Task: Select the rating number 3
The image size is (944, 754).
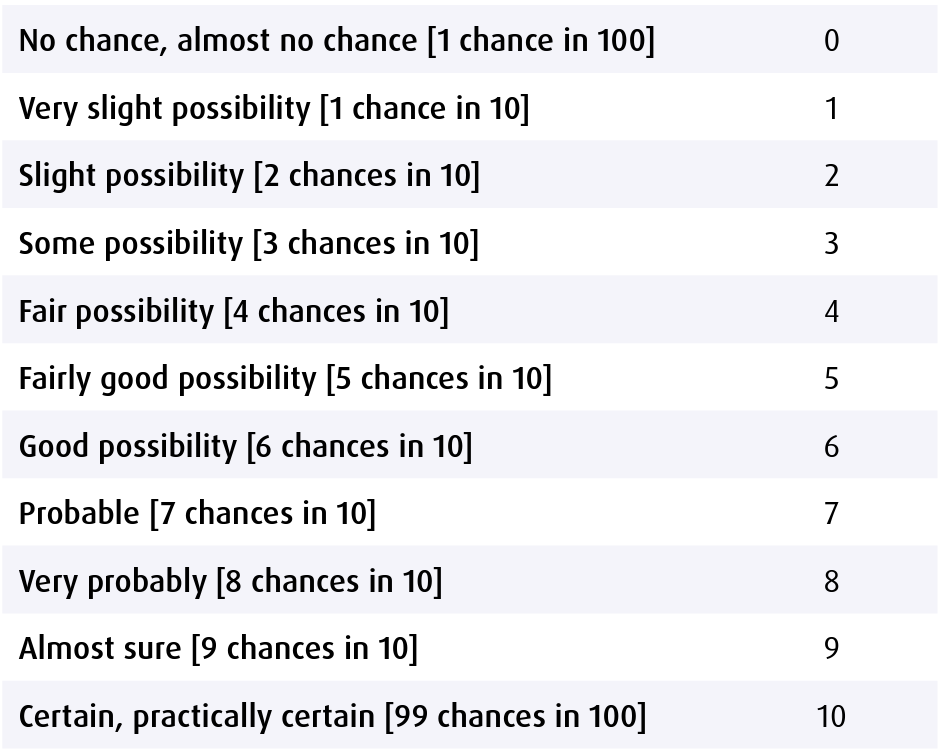Action: pyautogui.click(x=831, y=243)
